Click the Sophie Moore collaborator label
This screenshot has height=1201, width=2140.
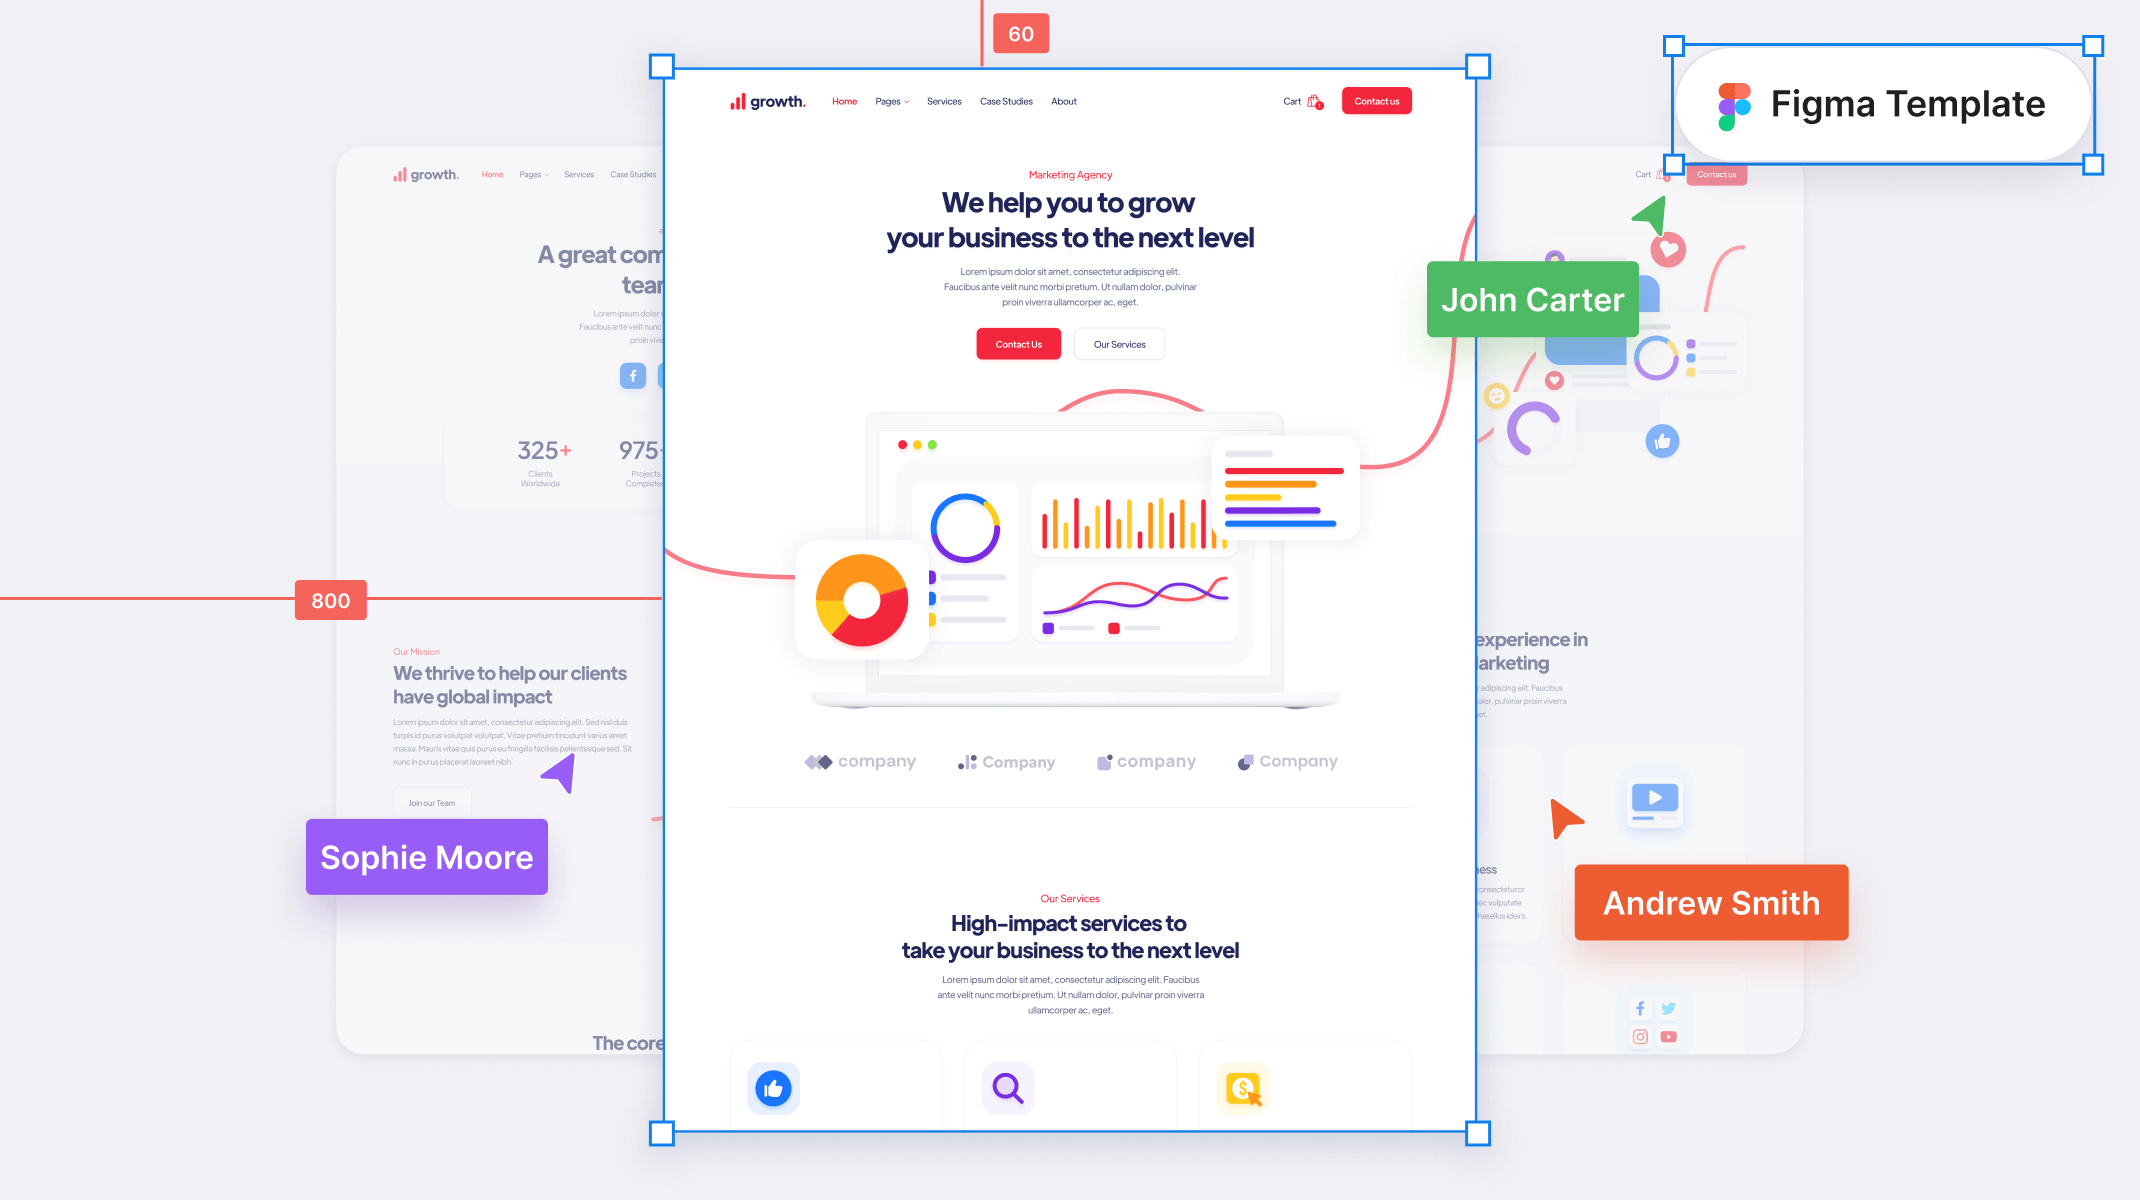pyautogui.click(x=426, y=857)
